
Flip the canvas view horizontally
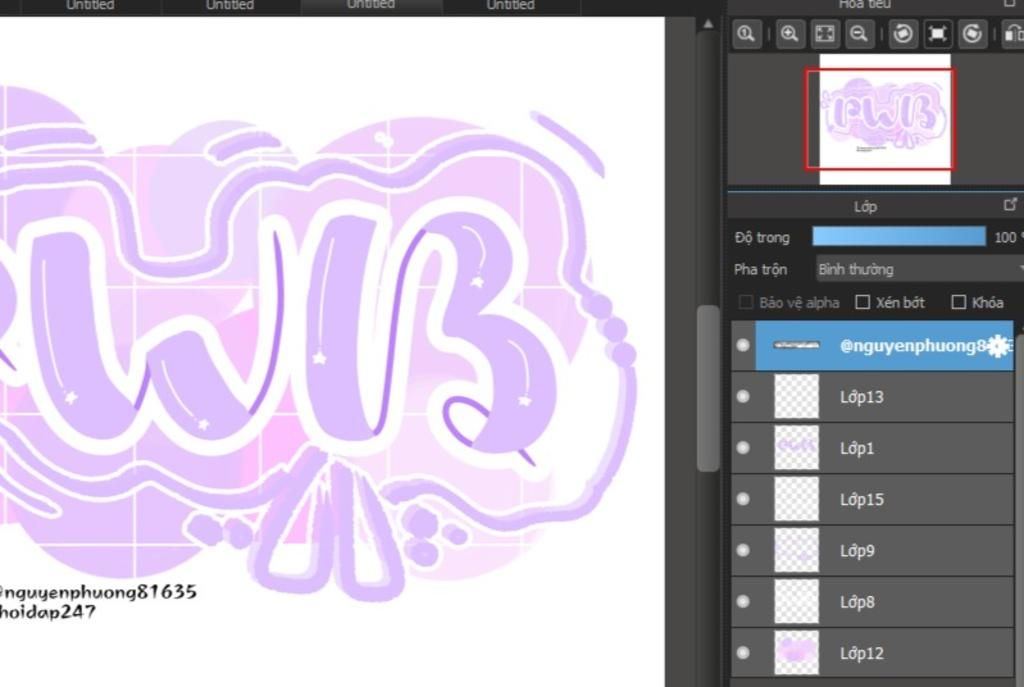(x=1013, y=33)
